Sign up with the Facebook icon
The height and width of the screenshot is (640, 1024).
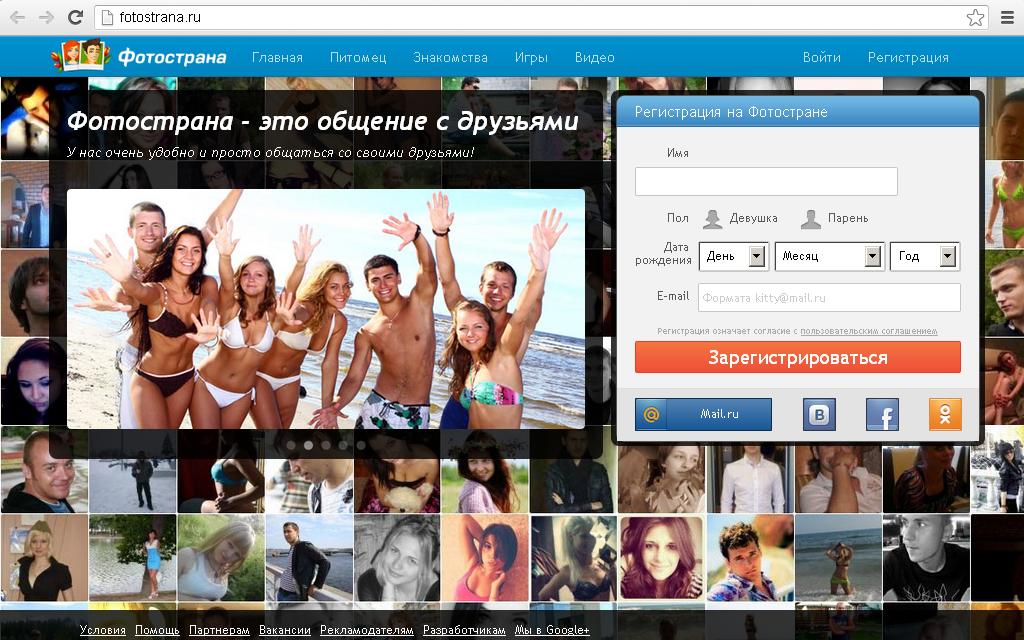tap(881, 414)
